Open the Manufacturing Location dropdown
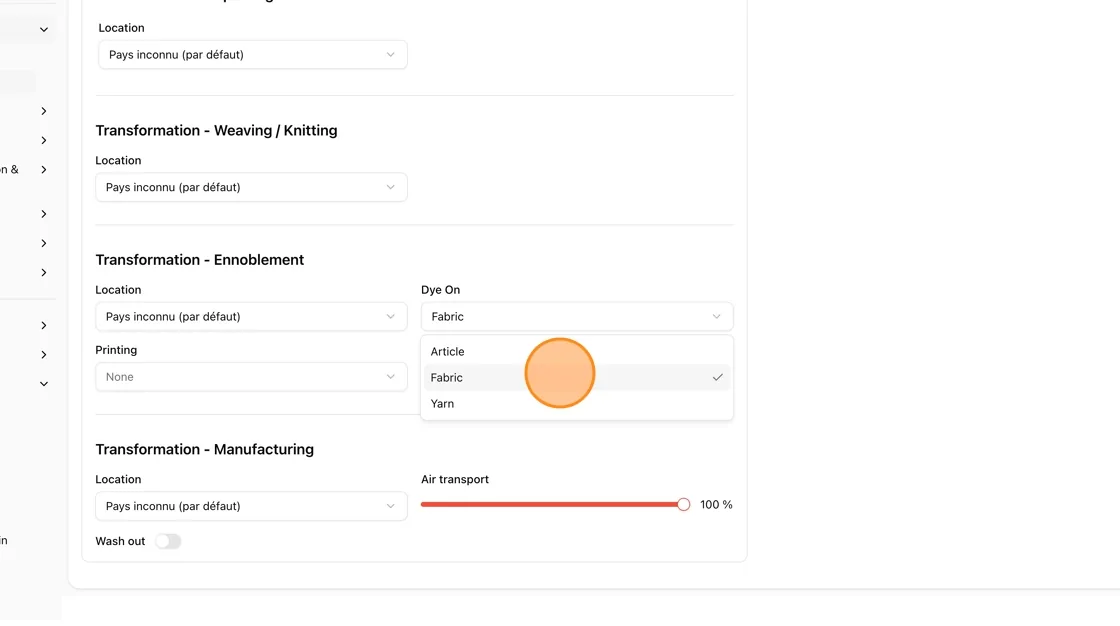Image resolution: width=1120 pixels, height=626 pixels. 251,506
